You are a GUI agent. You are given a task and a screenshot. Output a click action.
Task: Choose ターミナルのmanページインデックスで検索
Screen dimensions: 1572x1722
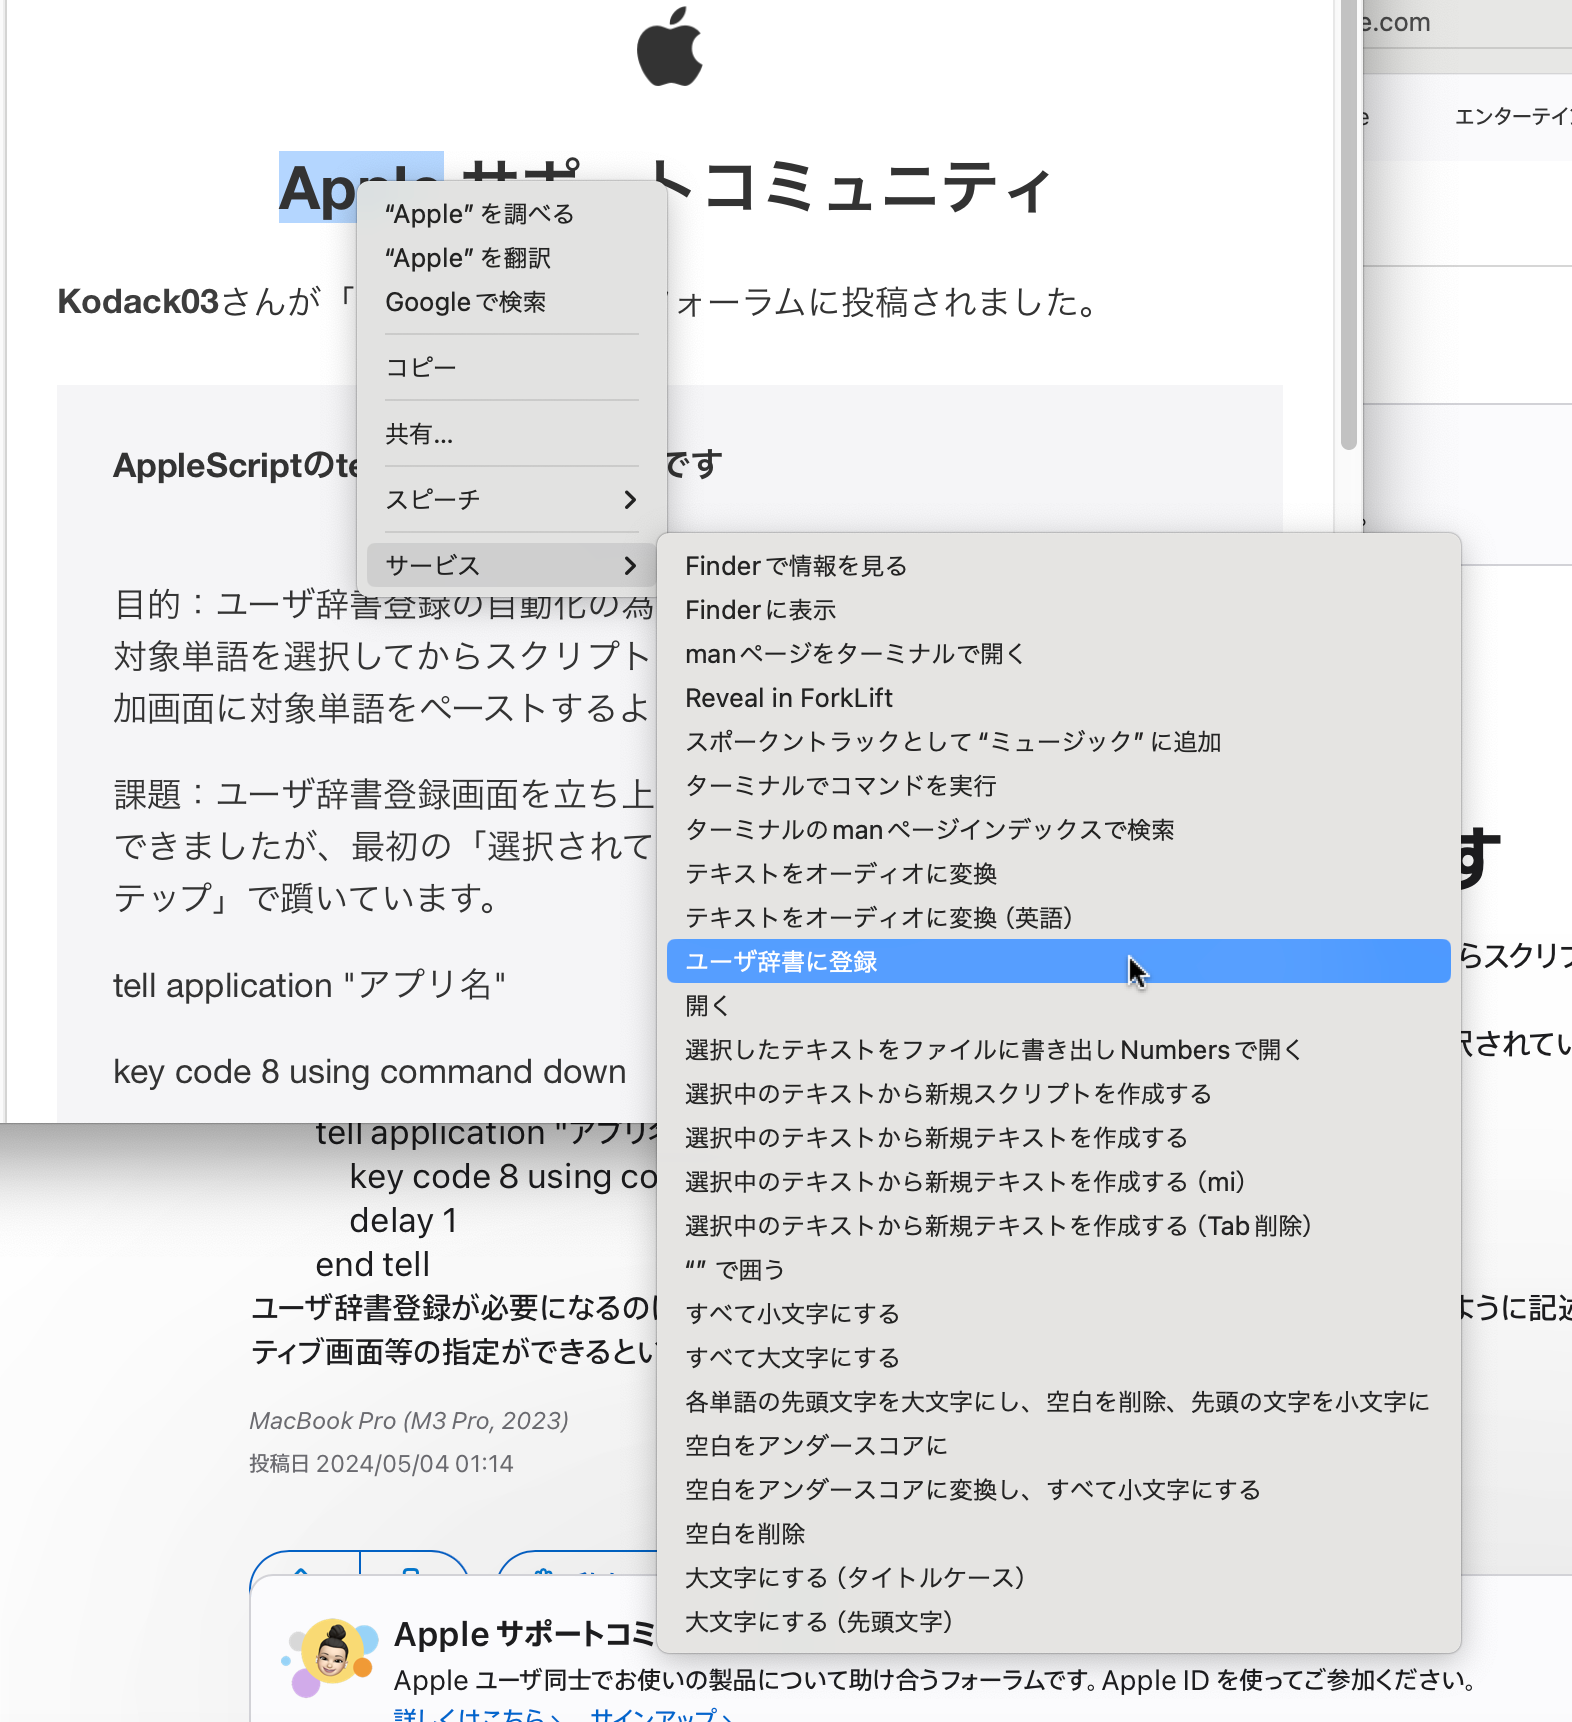point(1059,830)
